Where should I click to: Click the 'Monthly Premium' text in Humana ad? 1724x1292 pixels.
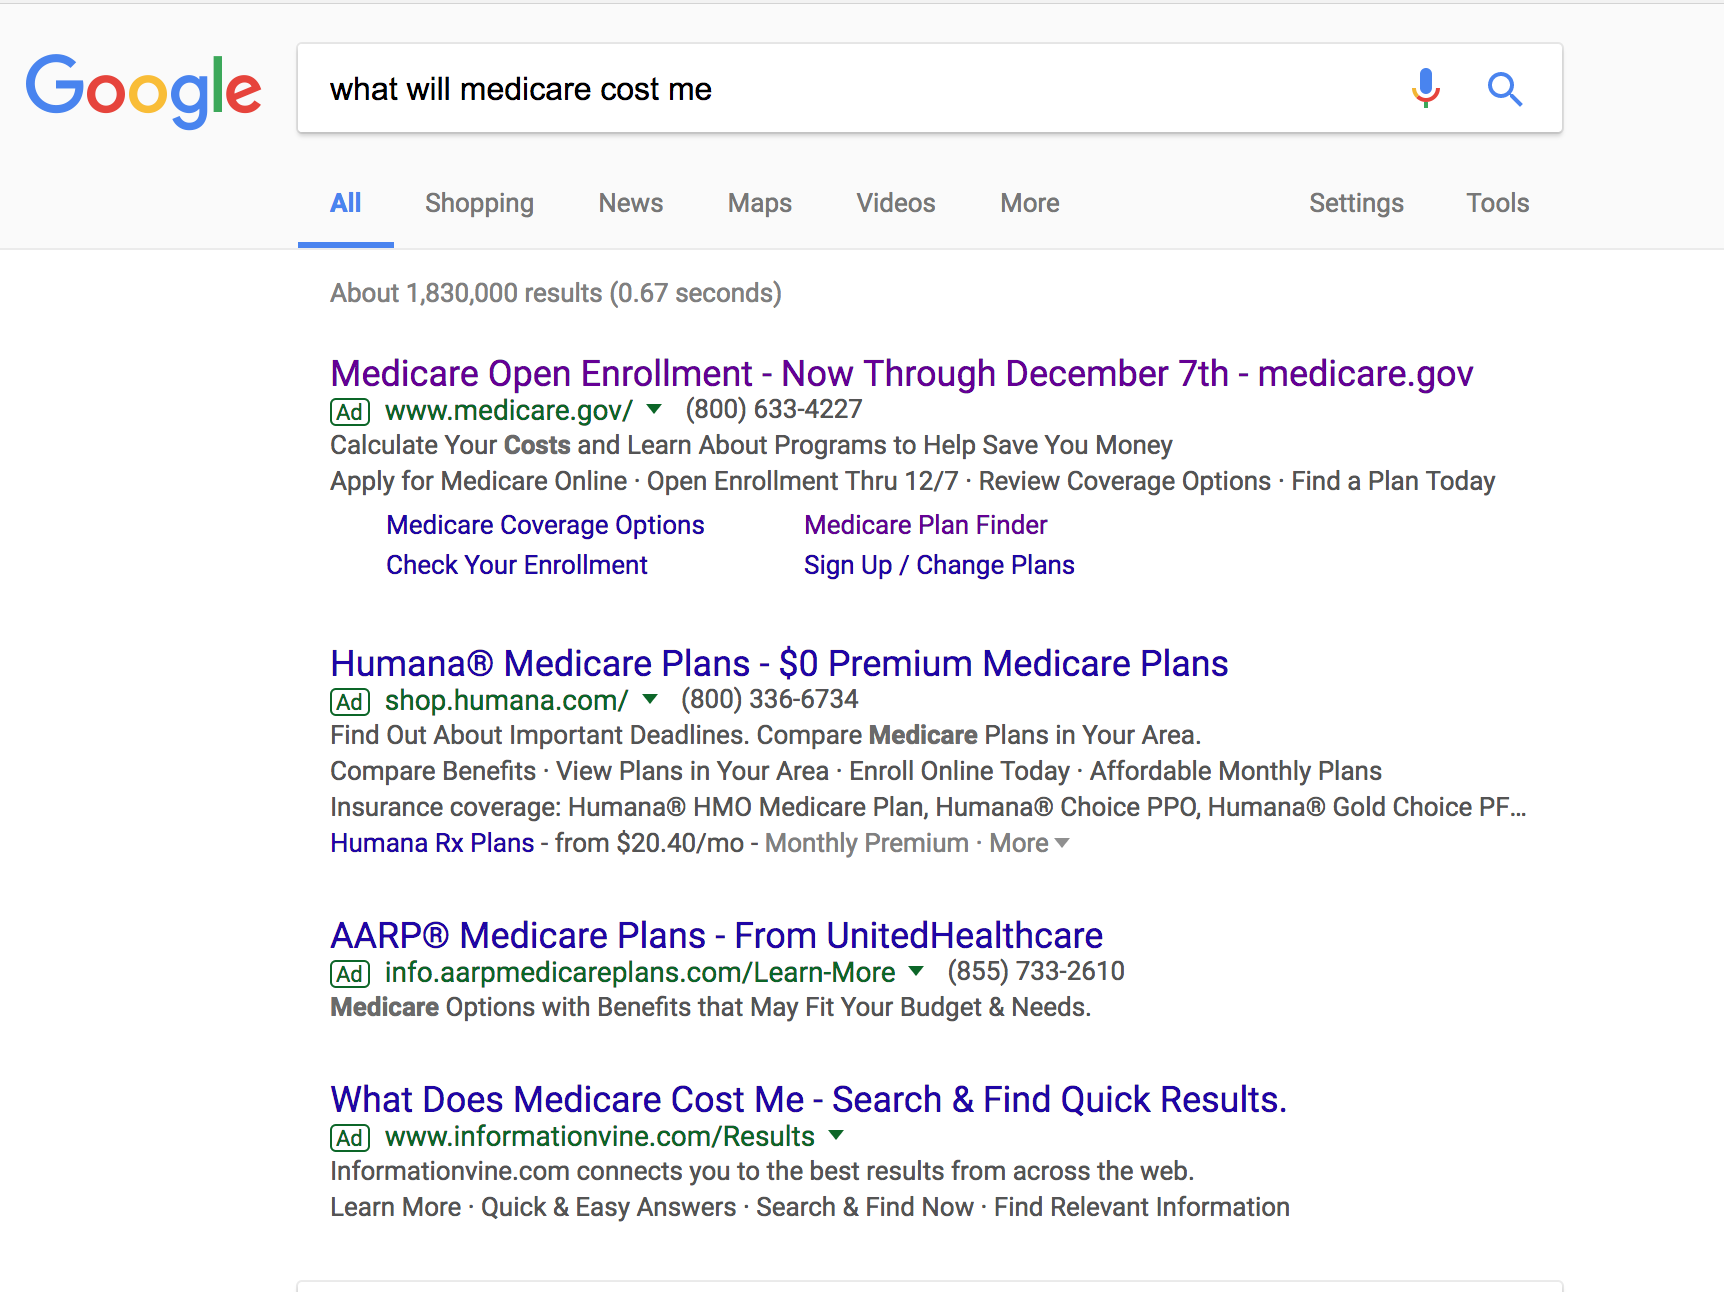pos(867,843)
